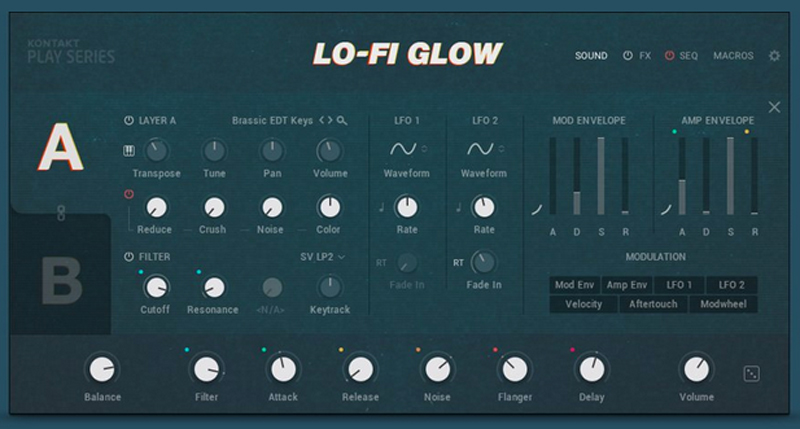Click the link icon between layers A and B

pyautogui.click(x=61, y=213)
